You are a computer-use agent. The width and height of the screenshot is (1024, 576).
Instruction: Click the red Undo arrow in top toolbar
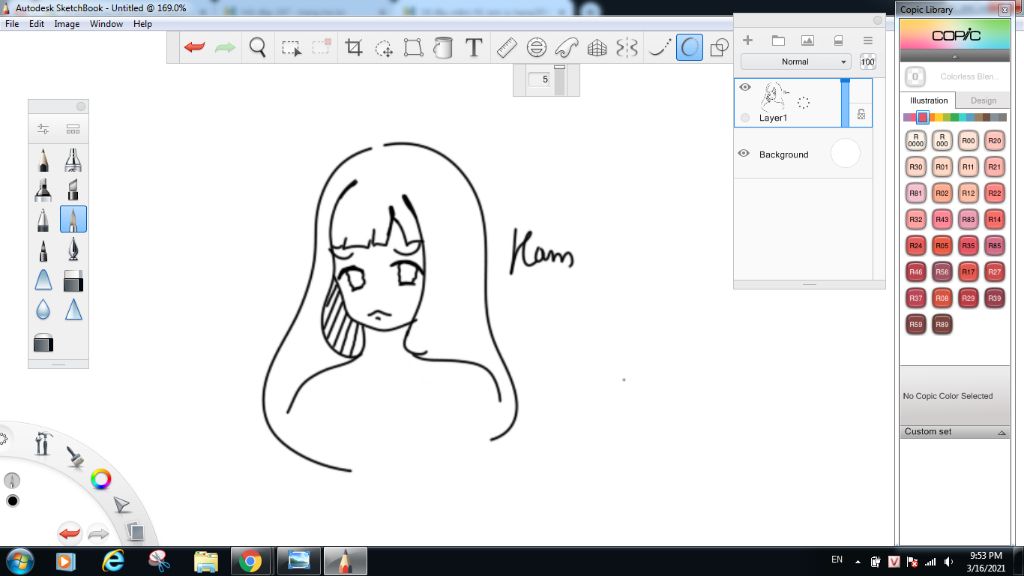[x=195, y=47]
